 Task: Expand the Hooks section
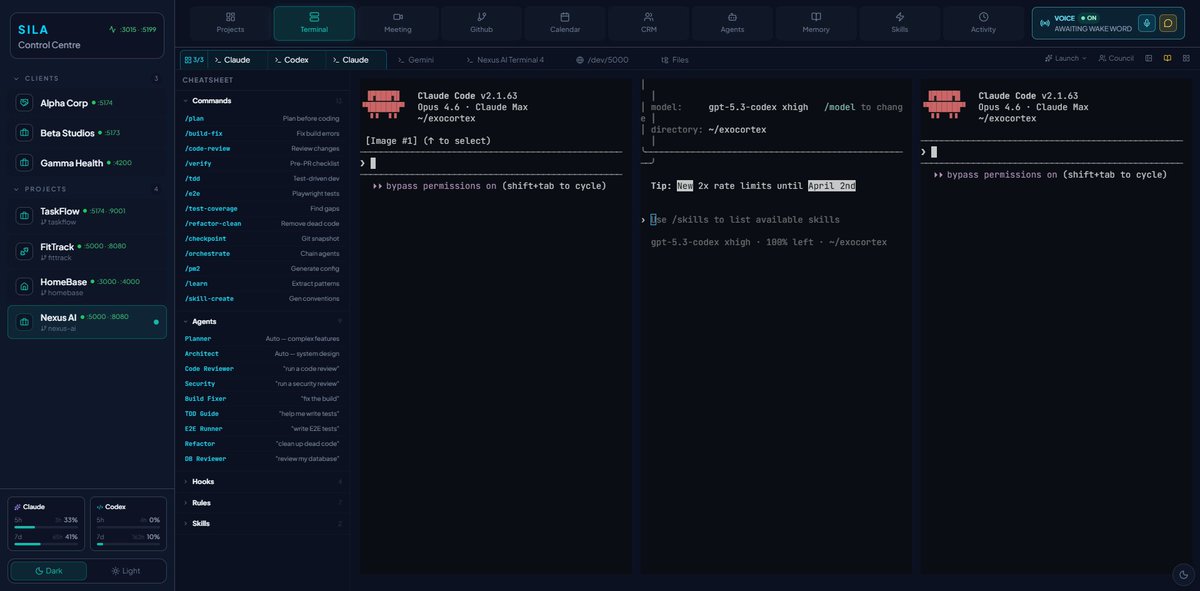(263, 481)
